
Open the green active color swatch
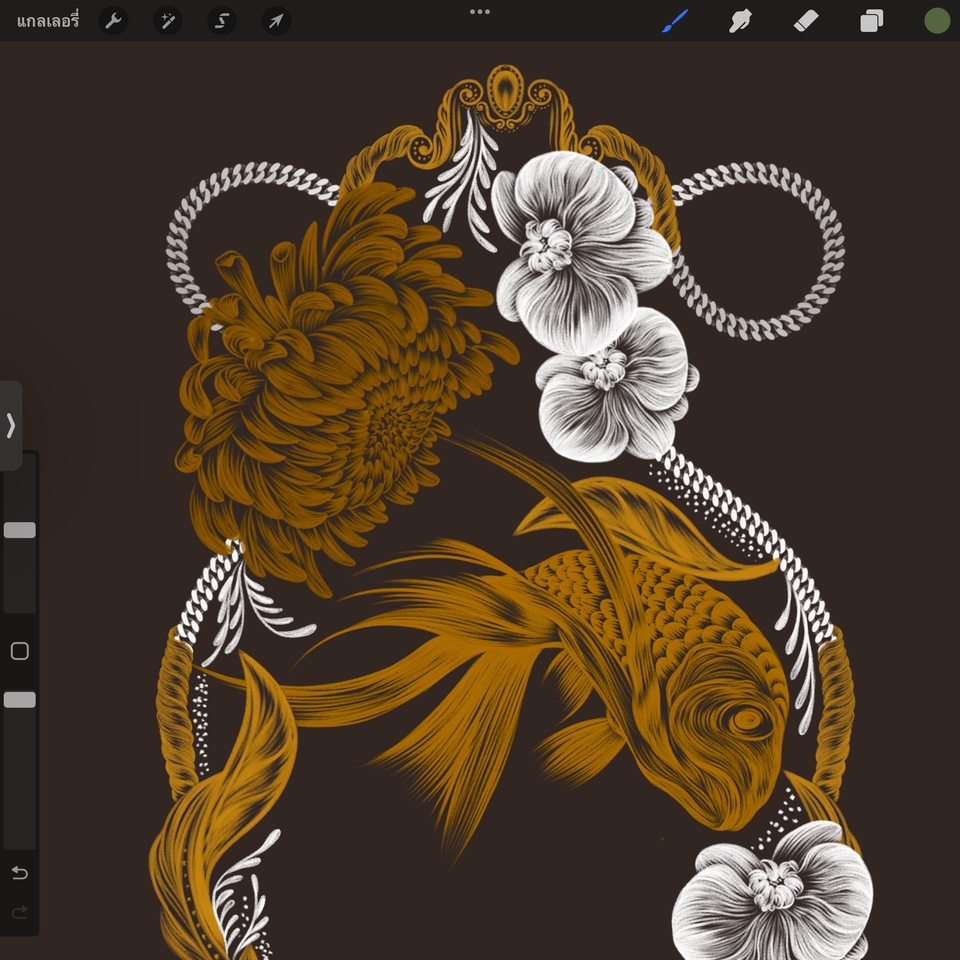click(937, 21)
